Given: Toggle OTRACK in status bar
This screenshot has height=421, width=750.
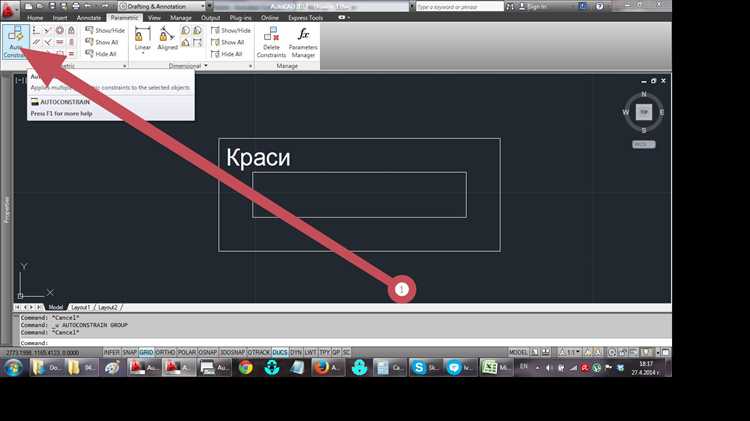Looking at the screenshot, I should click(x=259, y=353).
